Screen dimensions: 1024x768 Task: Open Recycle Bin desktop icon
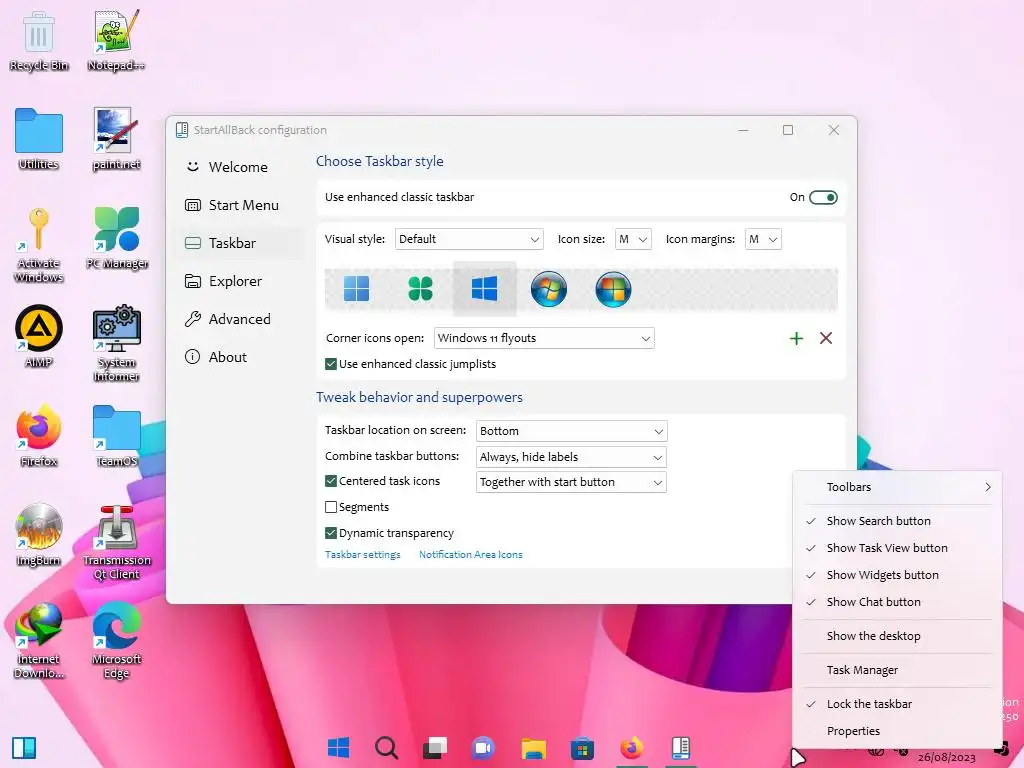pos(39,41)
